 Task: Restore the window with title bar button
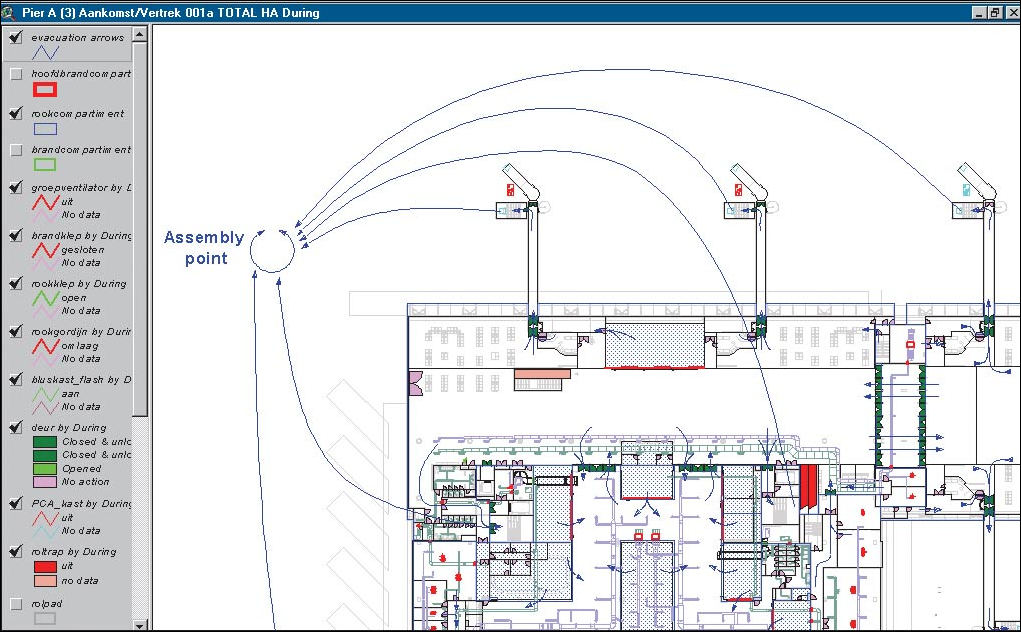click(x=995, y=12)
